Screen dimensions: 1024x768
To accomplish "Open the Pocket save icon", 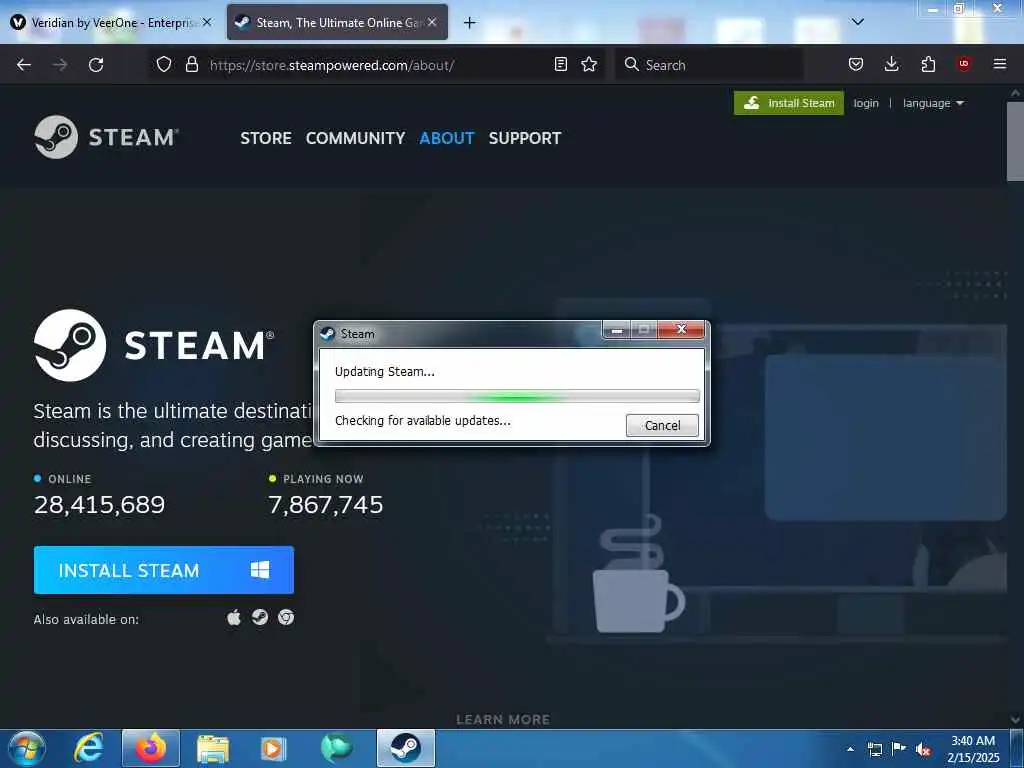I will (856, 64).
